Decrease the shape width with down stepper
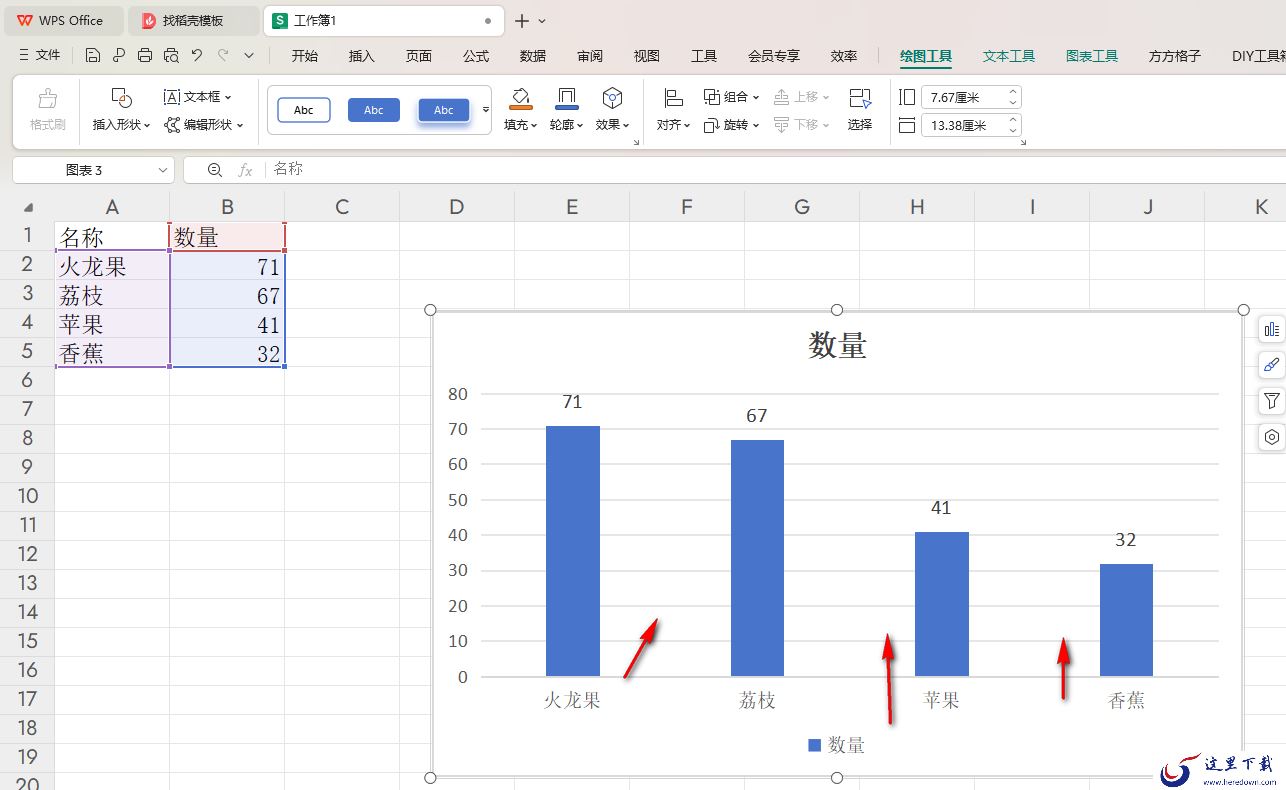The image size is (1286, 790). click(x=1013, y=130)
